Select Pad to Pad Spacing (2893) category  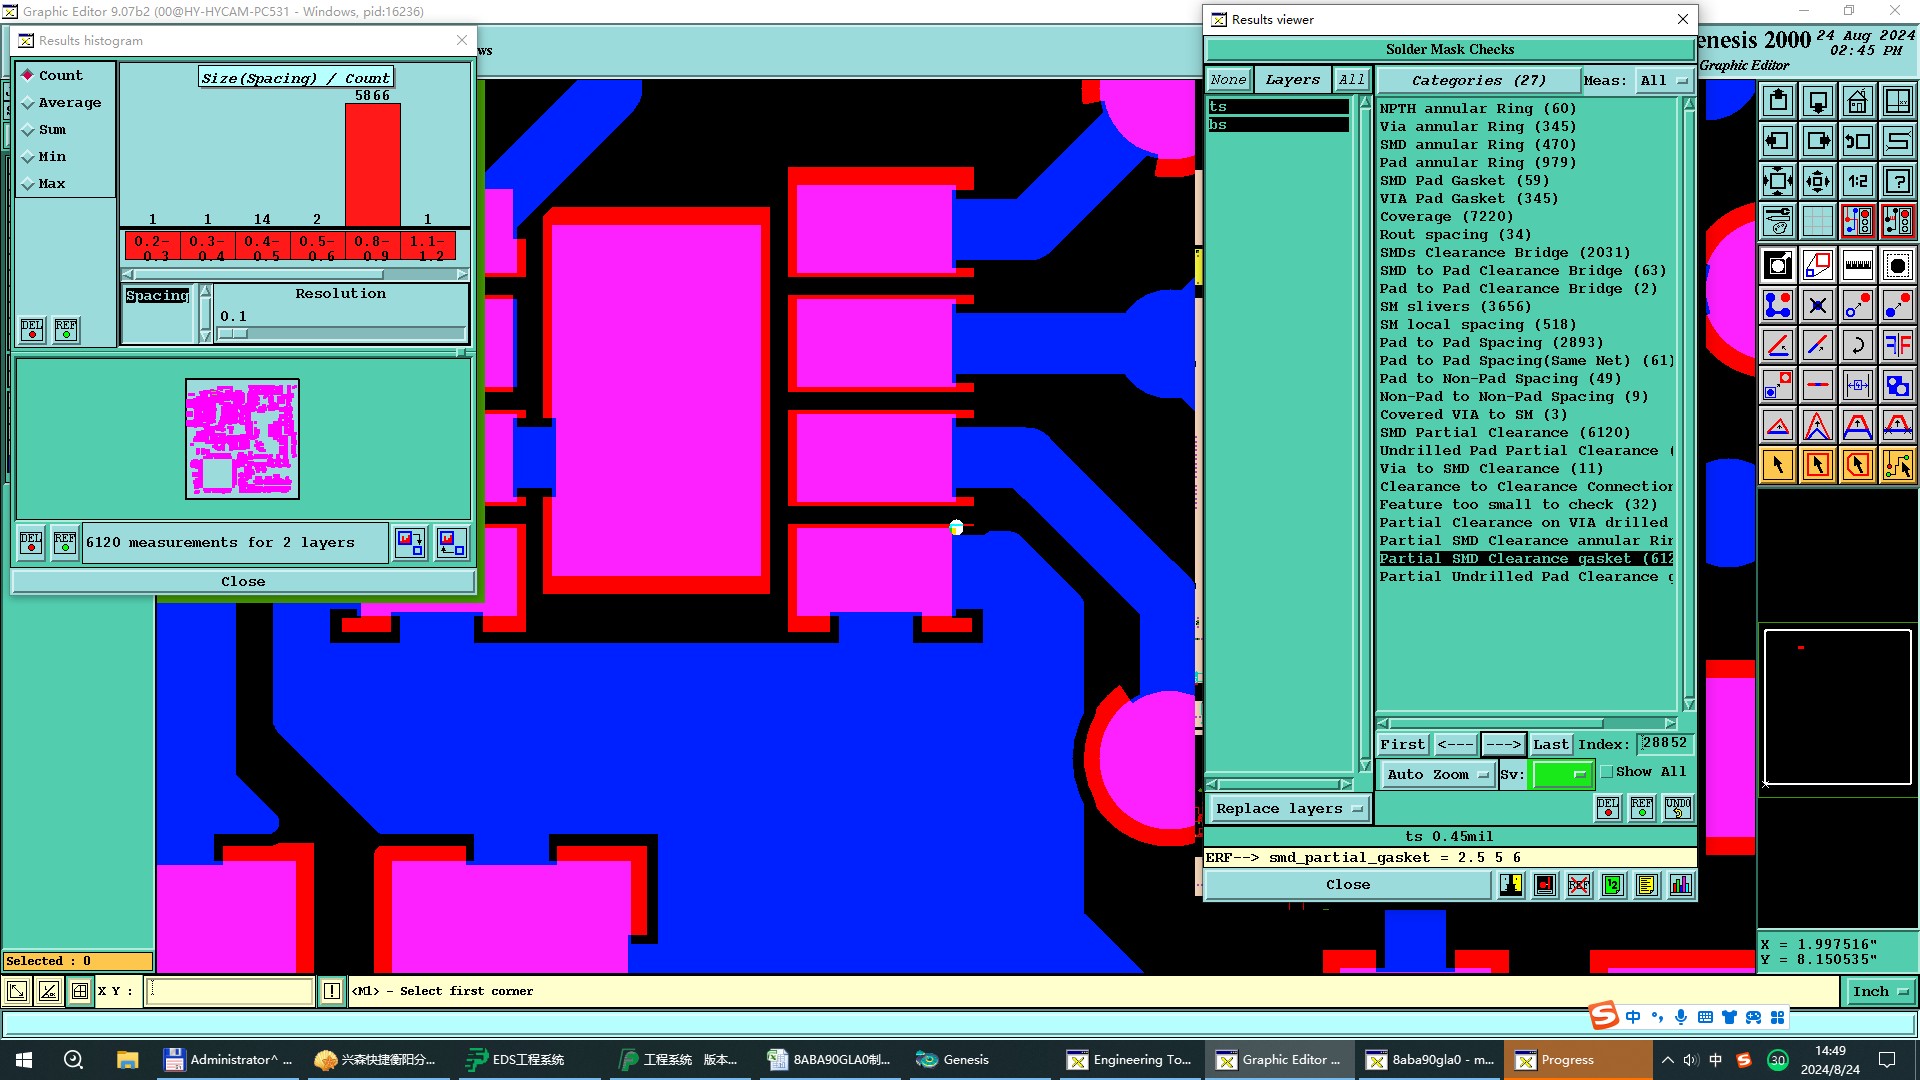pyautogui.click(x=1490, y=343)
